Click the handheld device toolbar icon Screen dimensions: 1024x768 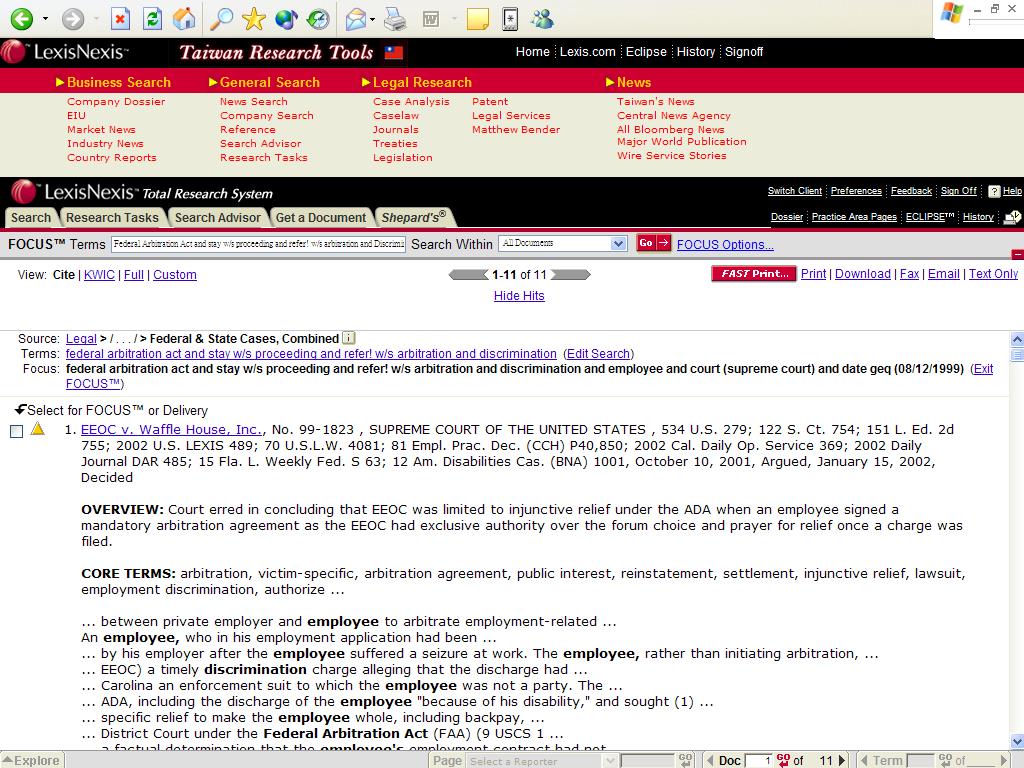coord(510,18)
